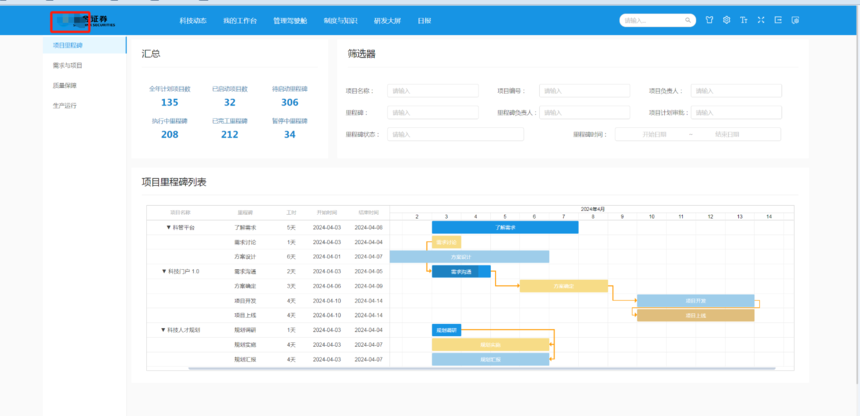
Task: Click the 已完工里程碑 value 212
Action: pos(230,134)
